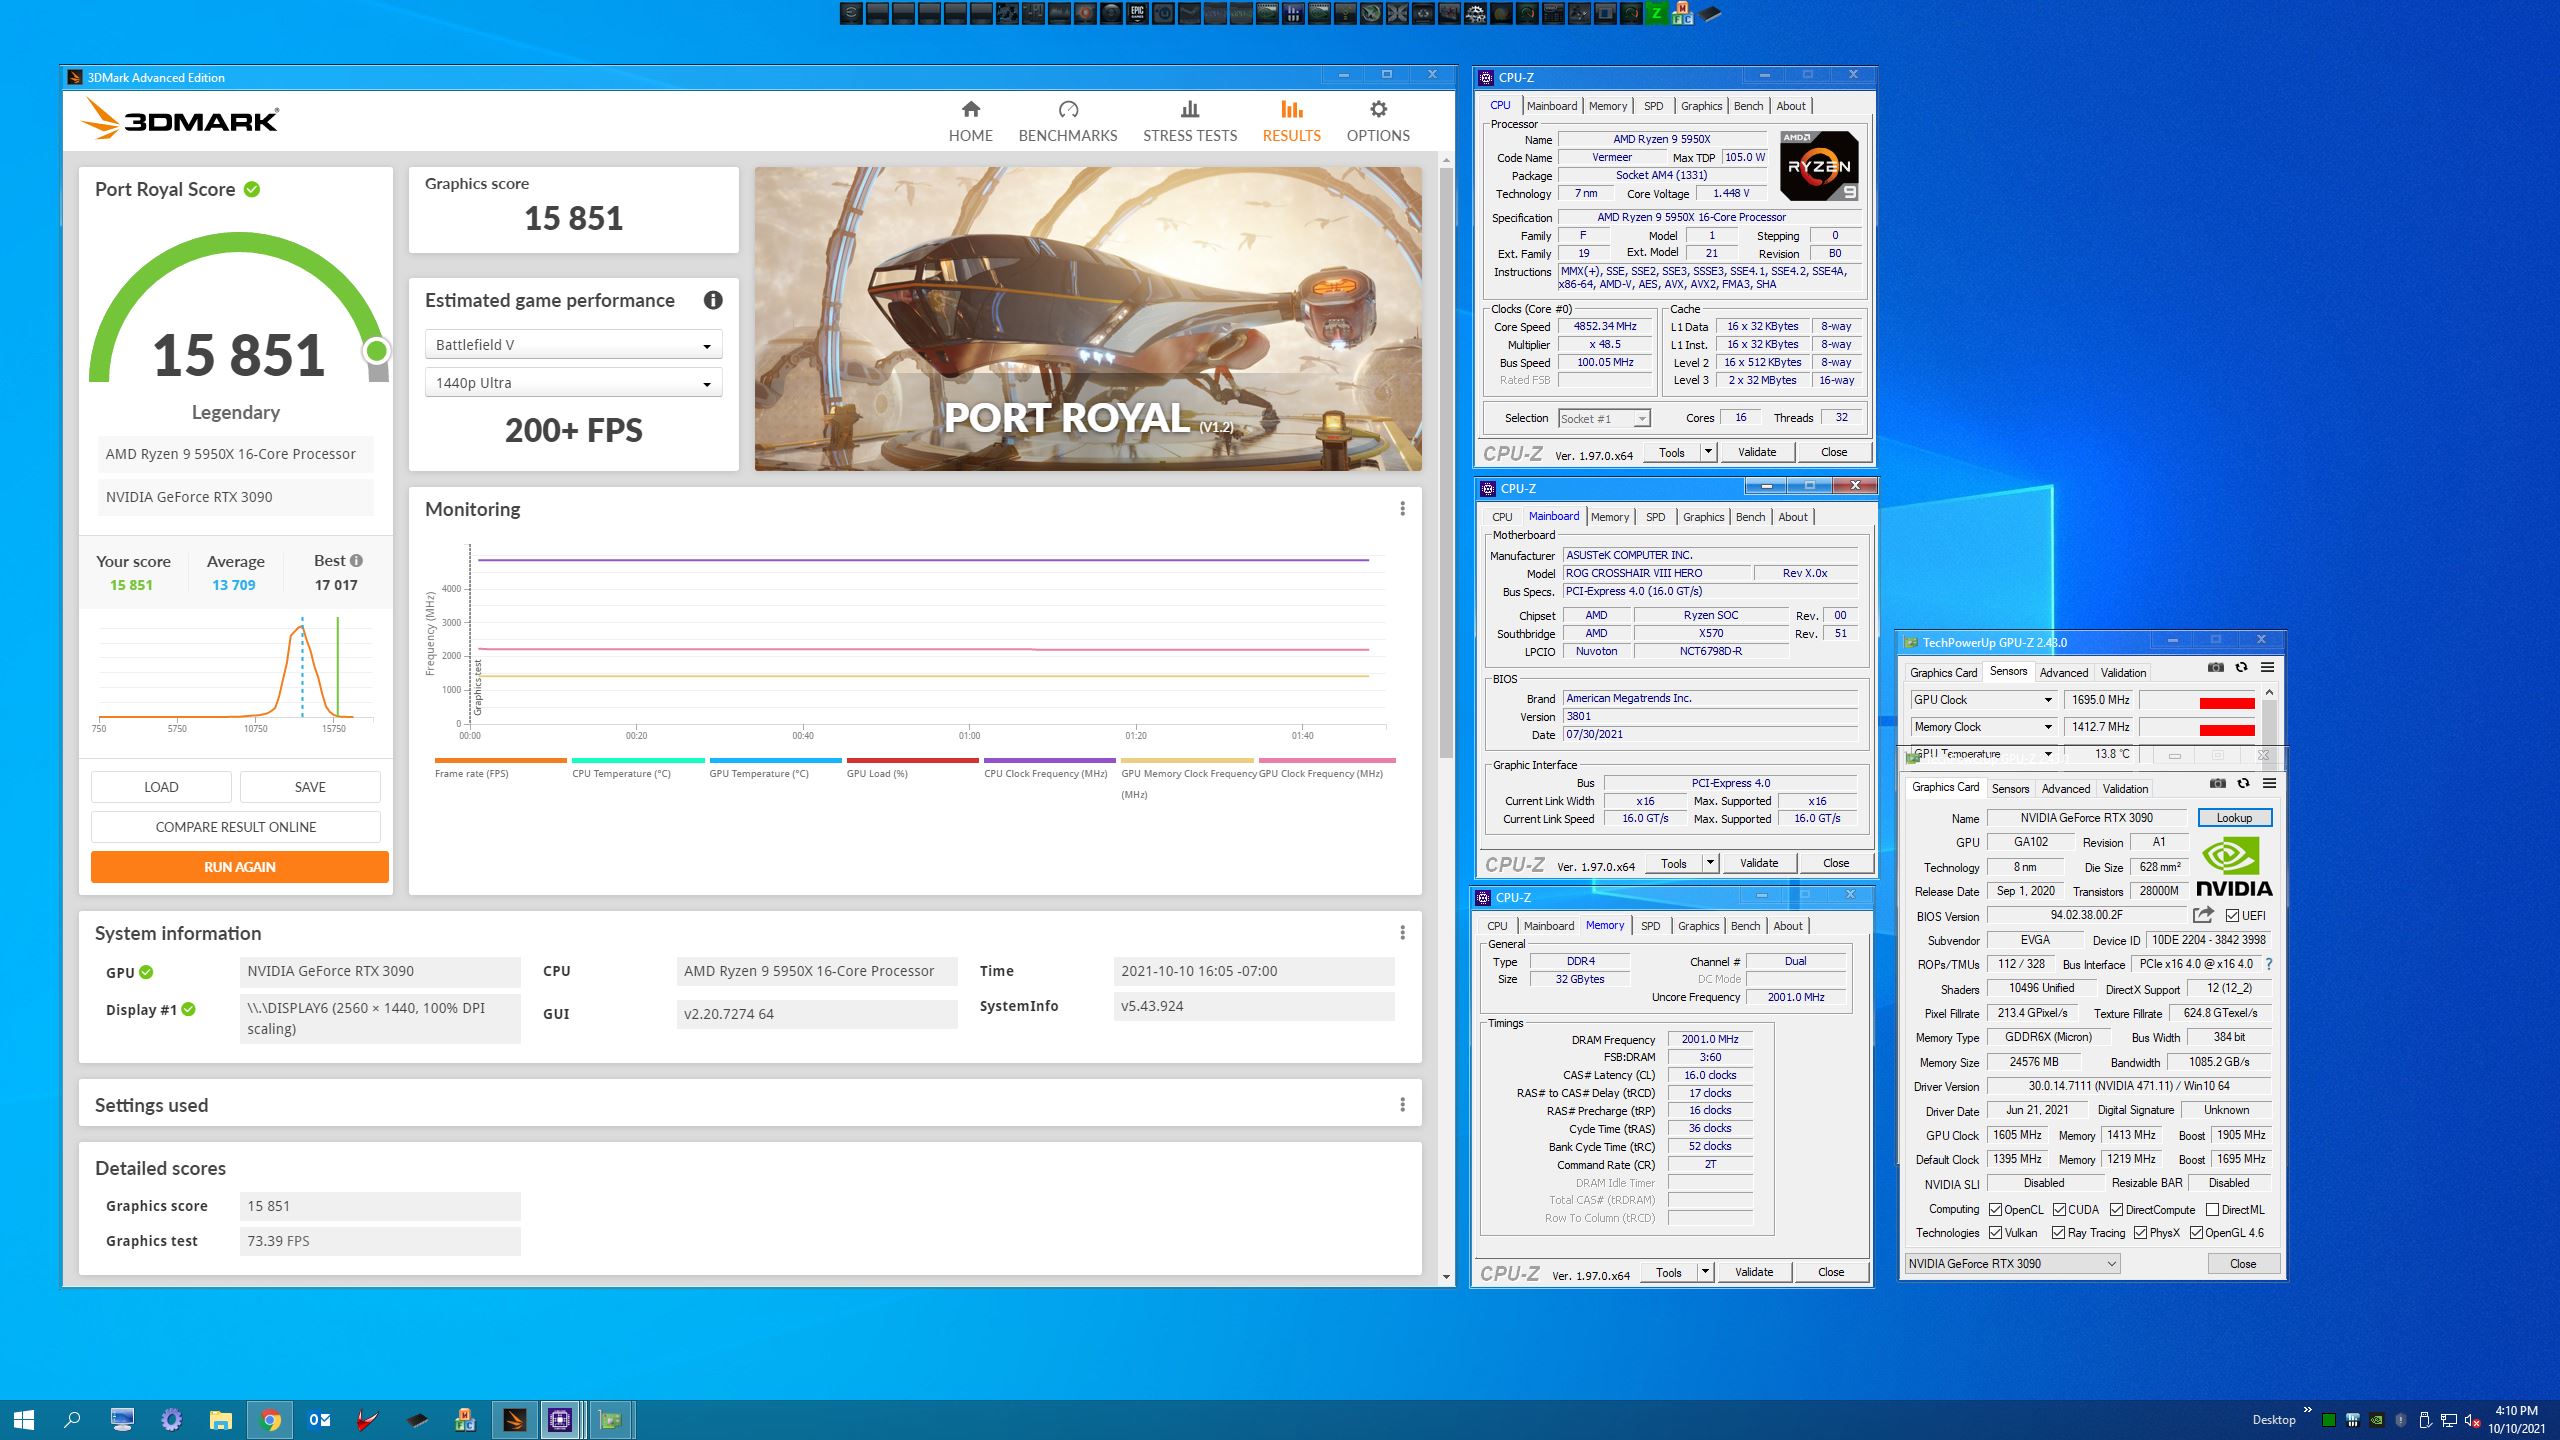
Task: Switch to the SPD tab in top CPU-Z
Action: 1653,106
